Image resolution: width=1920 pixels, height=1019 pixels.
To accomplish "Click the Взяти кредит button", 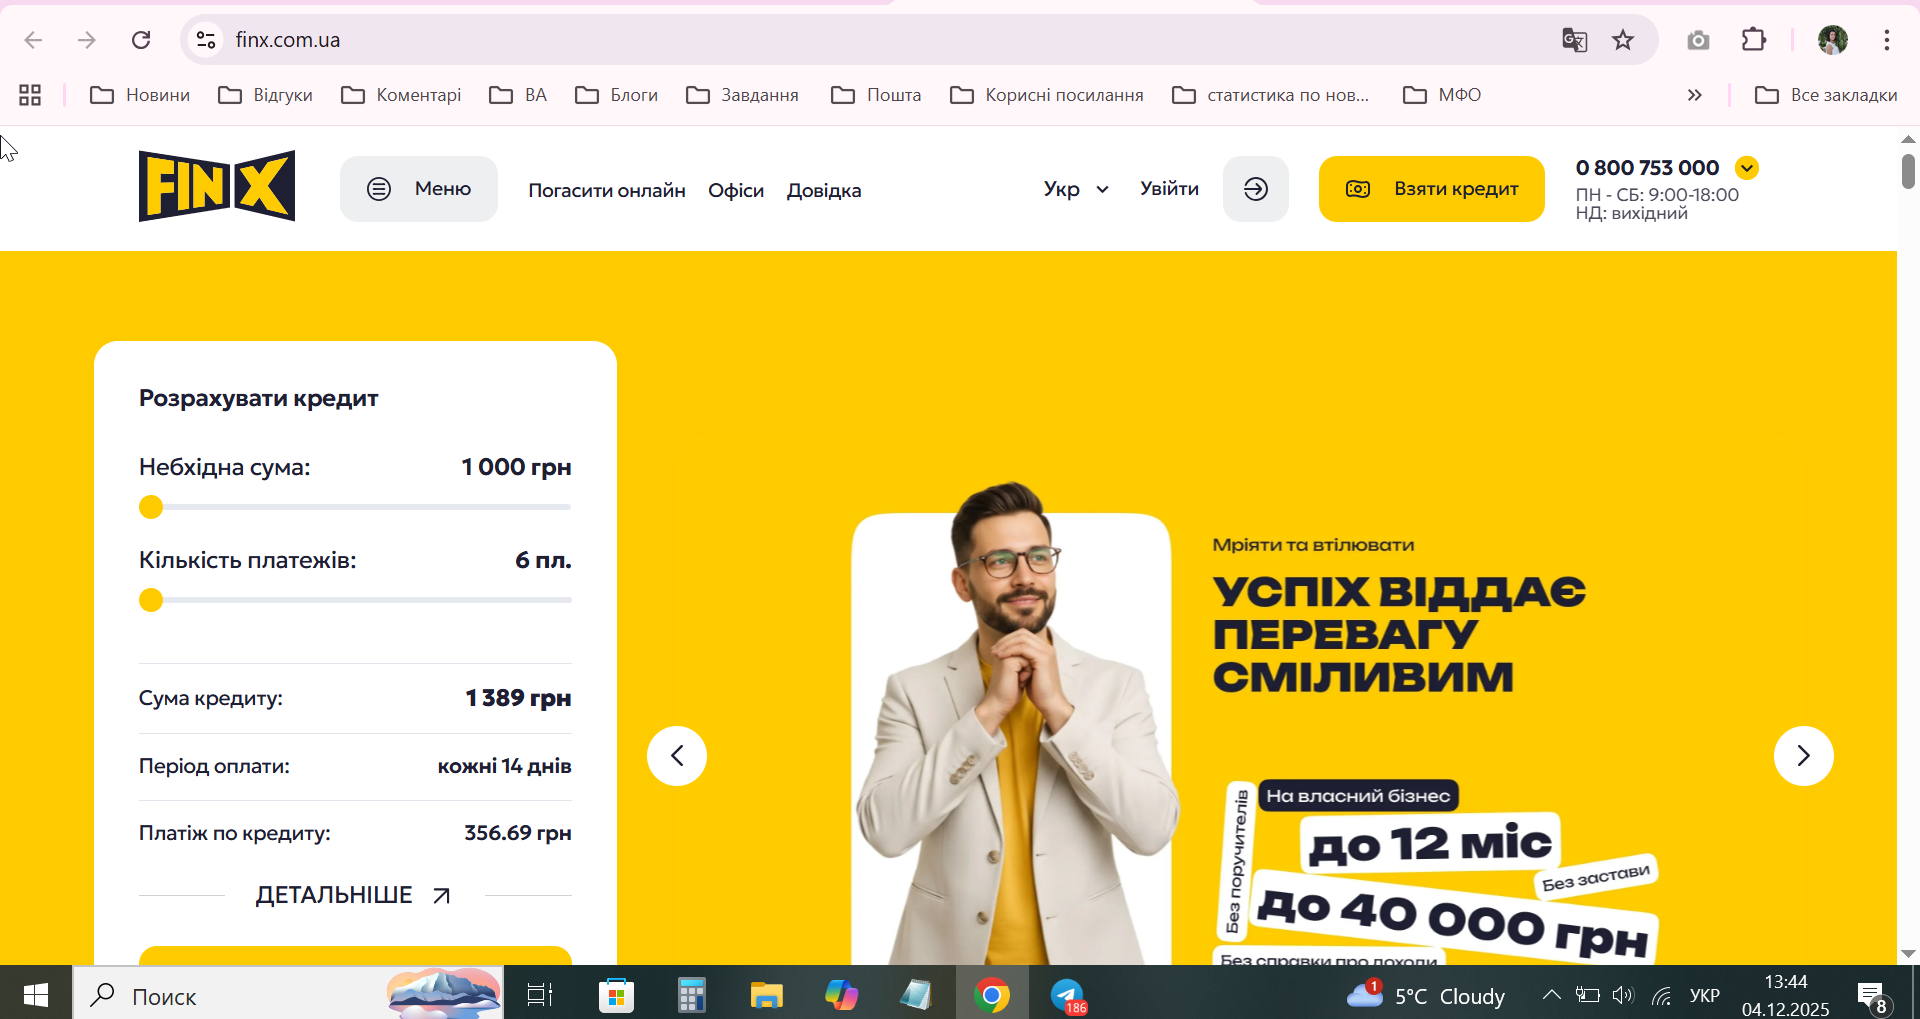I will coord(1432,189).
